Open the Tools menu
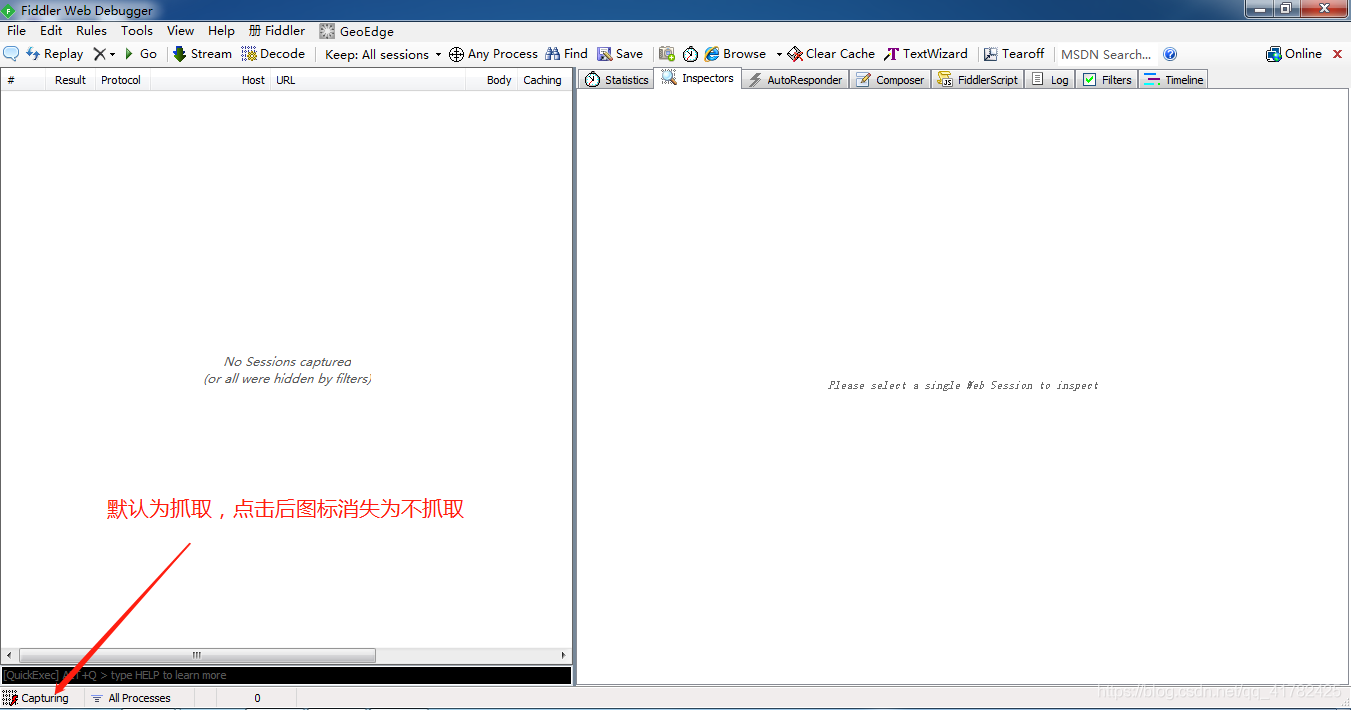 pyautogui.click(x=137, y=31)
